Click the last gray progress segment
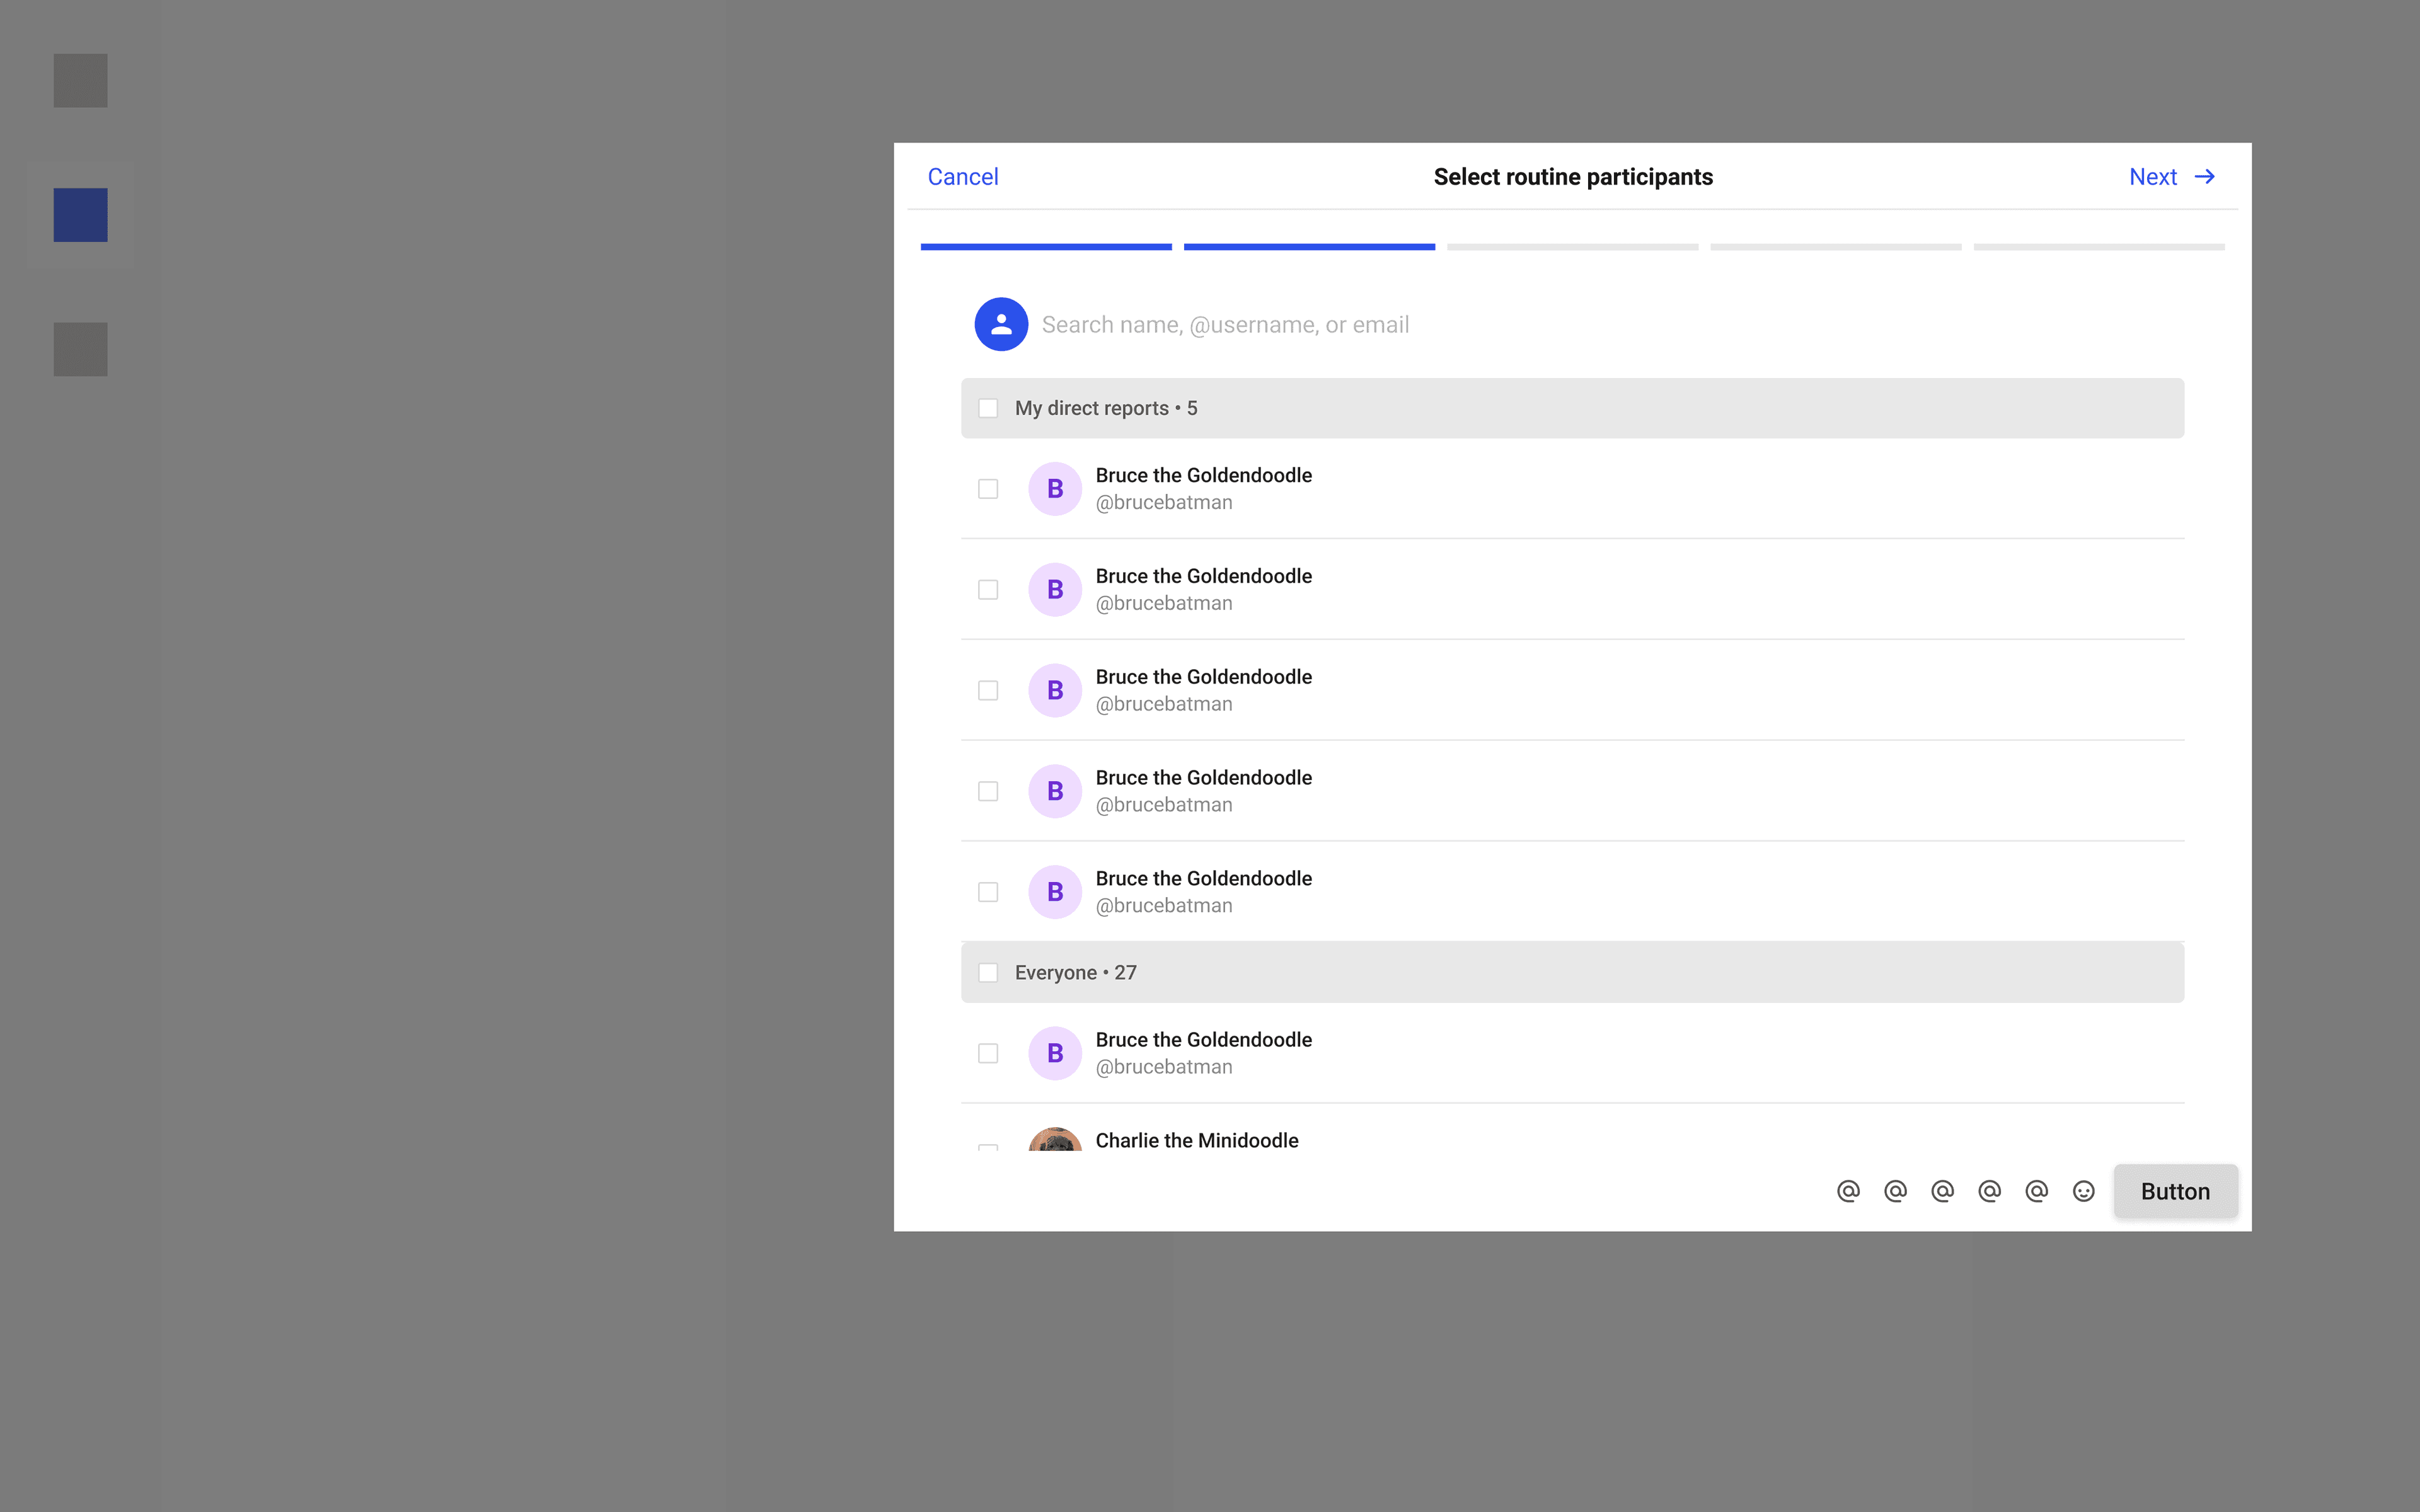This screenshot has width=2420, height=1512. (2098, 247)
